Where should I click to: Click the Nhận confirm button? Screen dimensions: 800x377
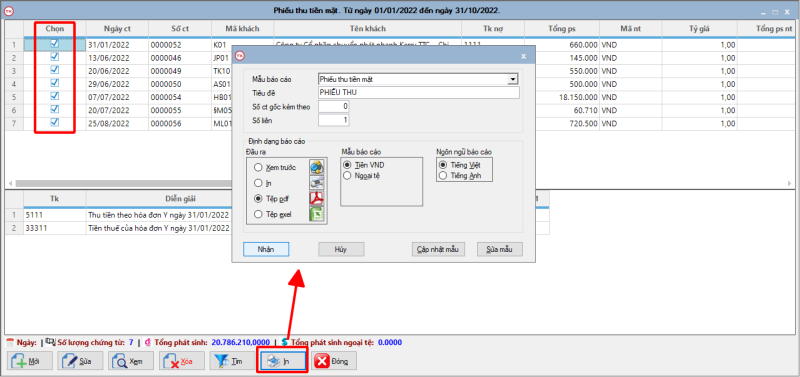pos(266,249)
